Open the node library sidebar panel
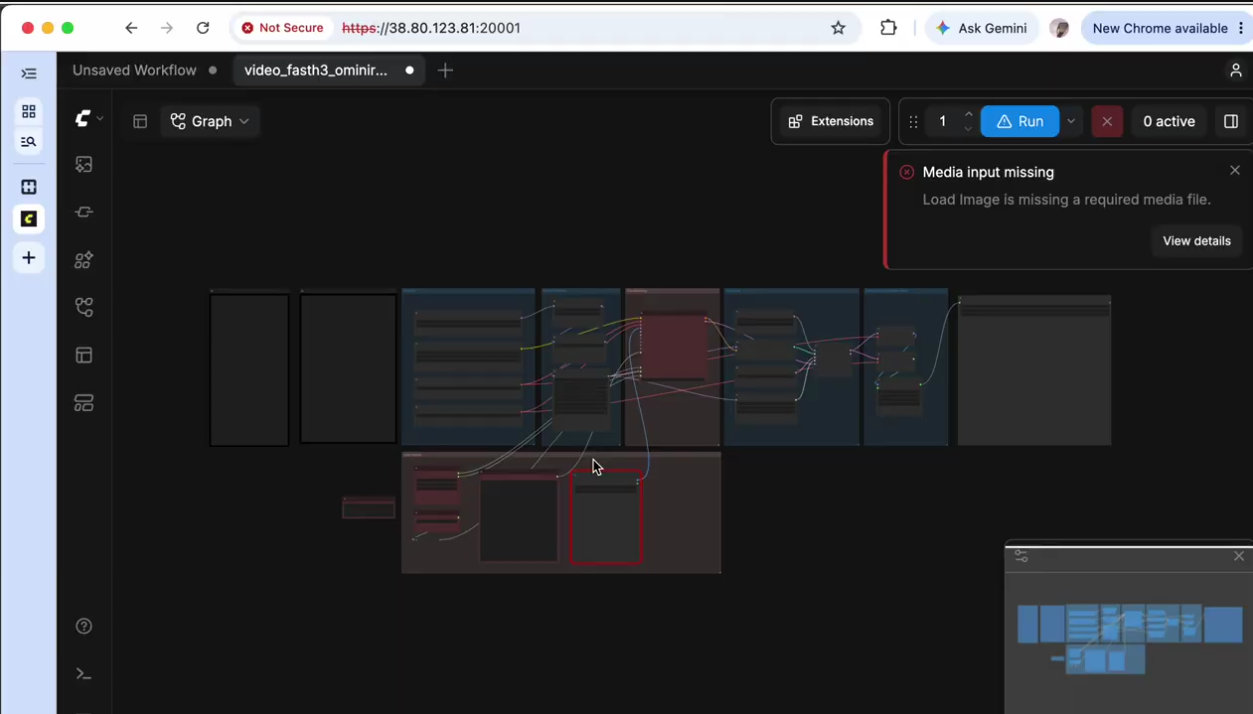The width and height of the screenshot is (1253, 714). pos(84,212)
